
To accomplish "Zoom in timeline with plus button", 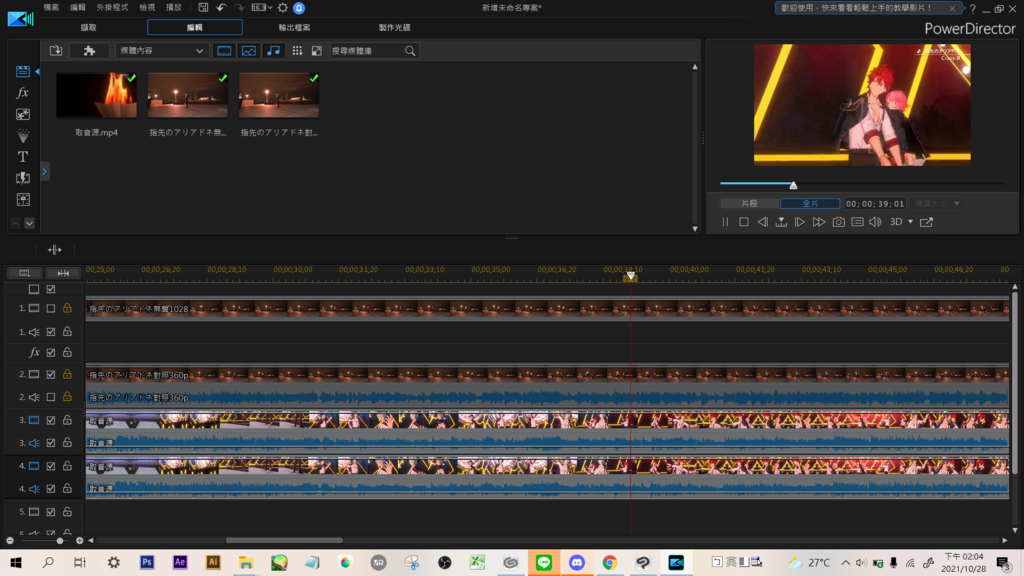I will pyautogui.click(x=80, y=541).
